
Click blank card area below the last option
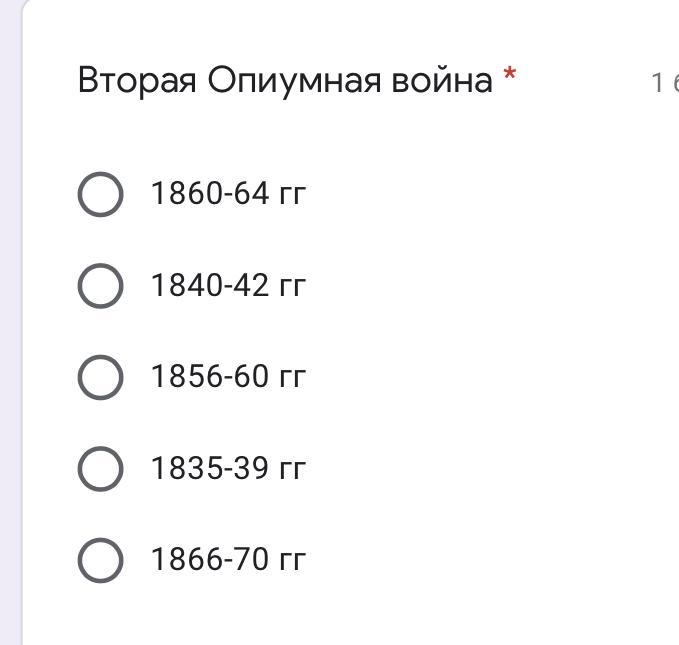[350, 615]
